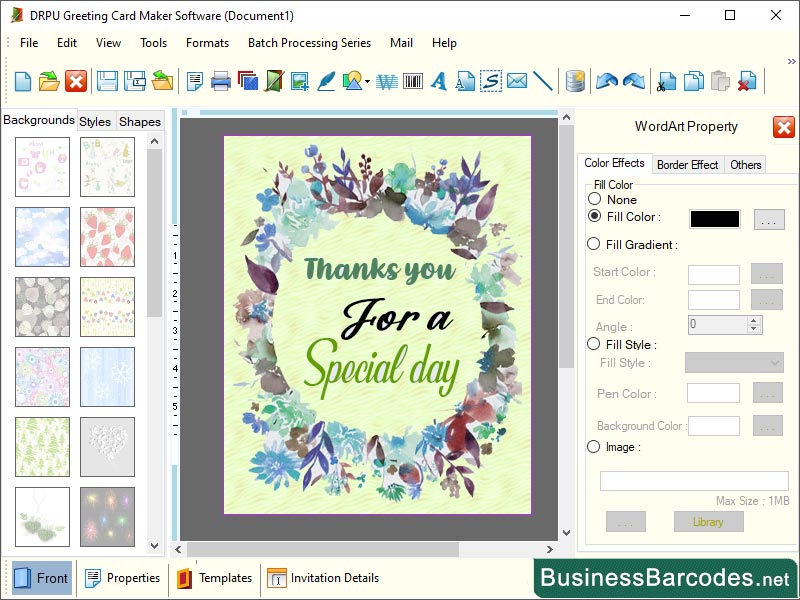
Task: Click the Library button
Action: [708, 521]
